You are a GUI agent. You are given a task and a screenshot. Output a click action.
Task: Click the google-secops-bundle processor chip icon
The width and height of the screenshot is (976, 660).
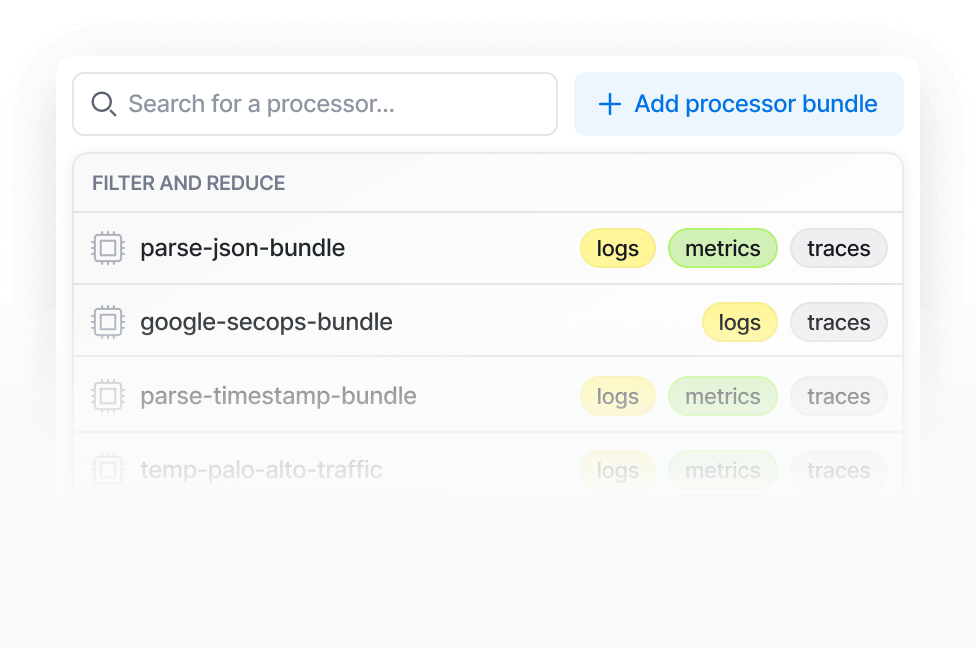(x=108, y=322)
